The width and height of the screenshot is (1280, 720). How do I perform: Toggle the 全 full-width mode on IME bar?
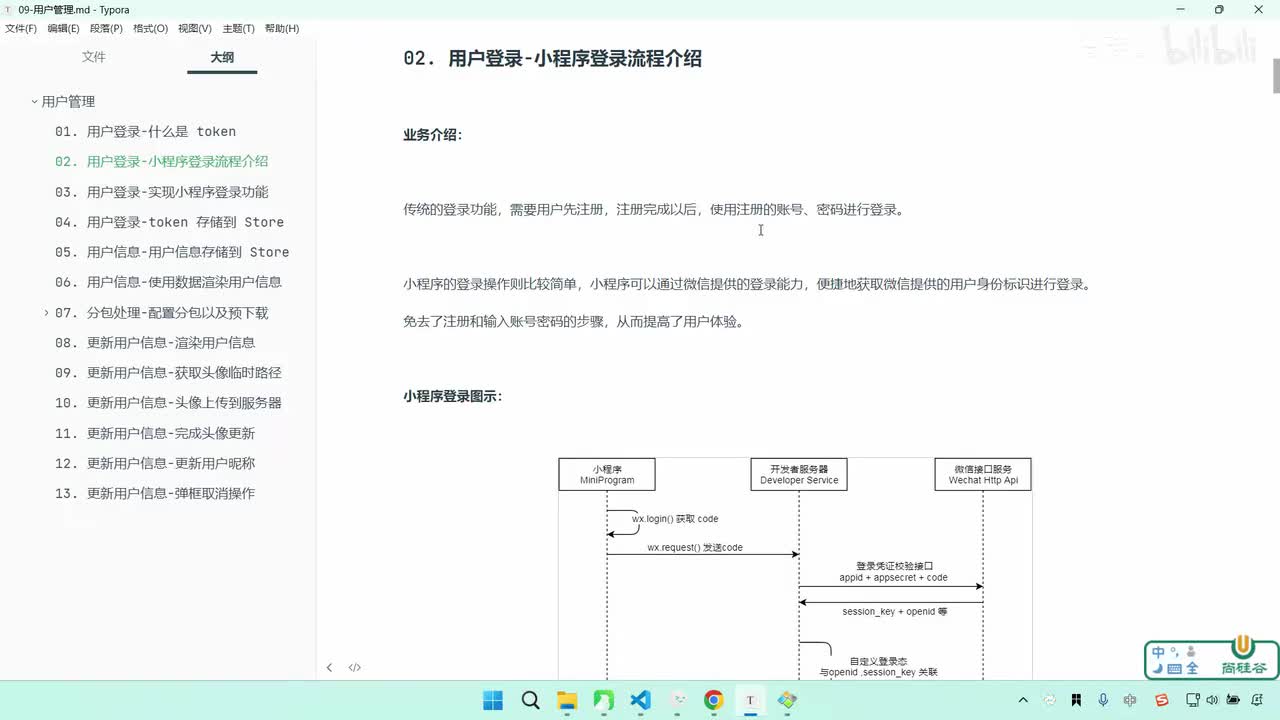pos(1192,669)
